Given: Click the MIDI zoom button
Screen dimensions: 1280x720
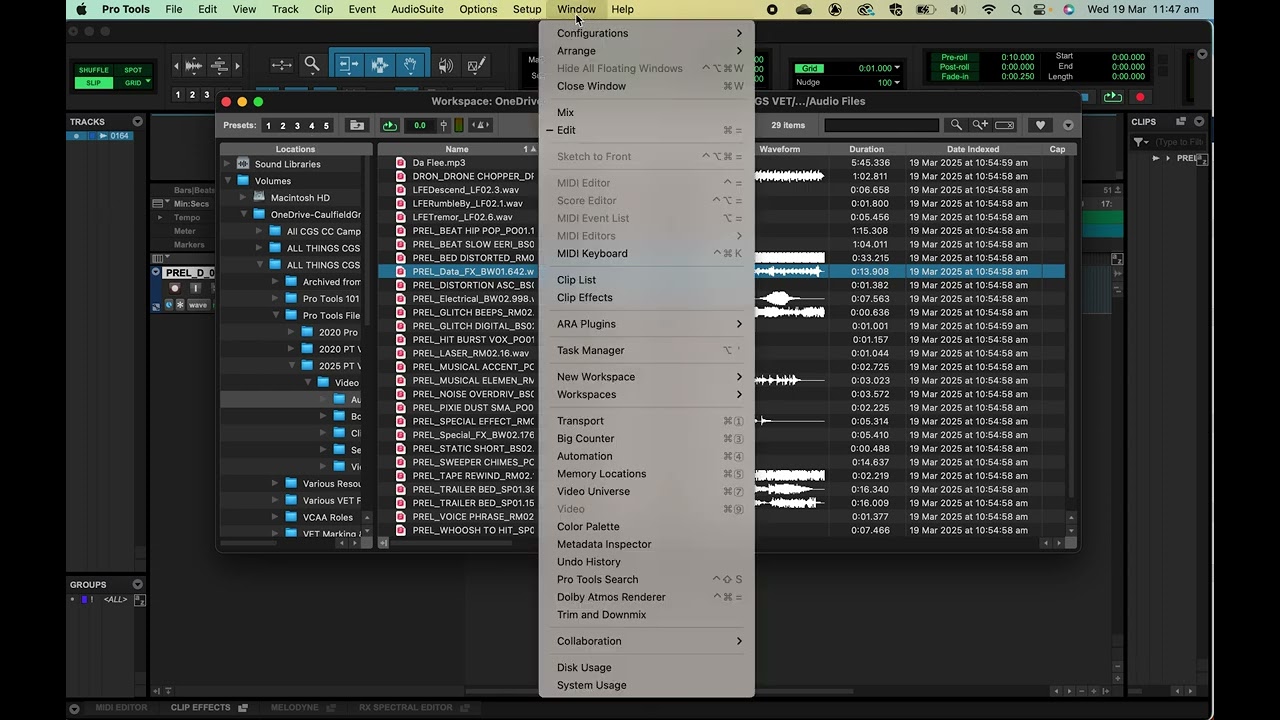Looking at the screenshot, I should 219,66.
